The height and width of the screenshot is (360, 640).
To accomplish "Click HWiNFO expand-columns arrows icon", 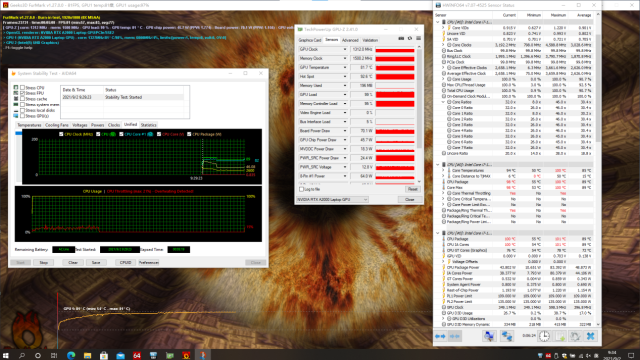I will tap(440, 336).
